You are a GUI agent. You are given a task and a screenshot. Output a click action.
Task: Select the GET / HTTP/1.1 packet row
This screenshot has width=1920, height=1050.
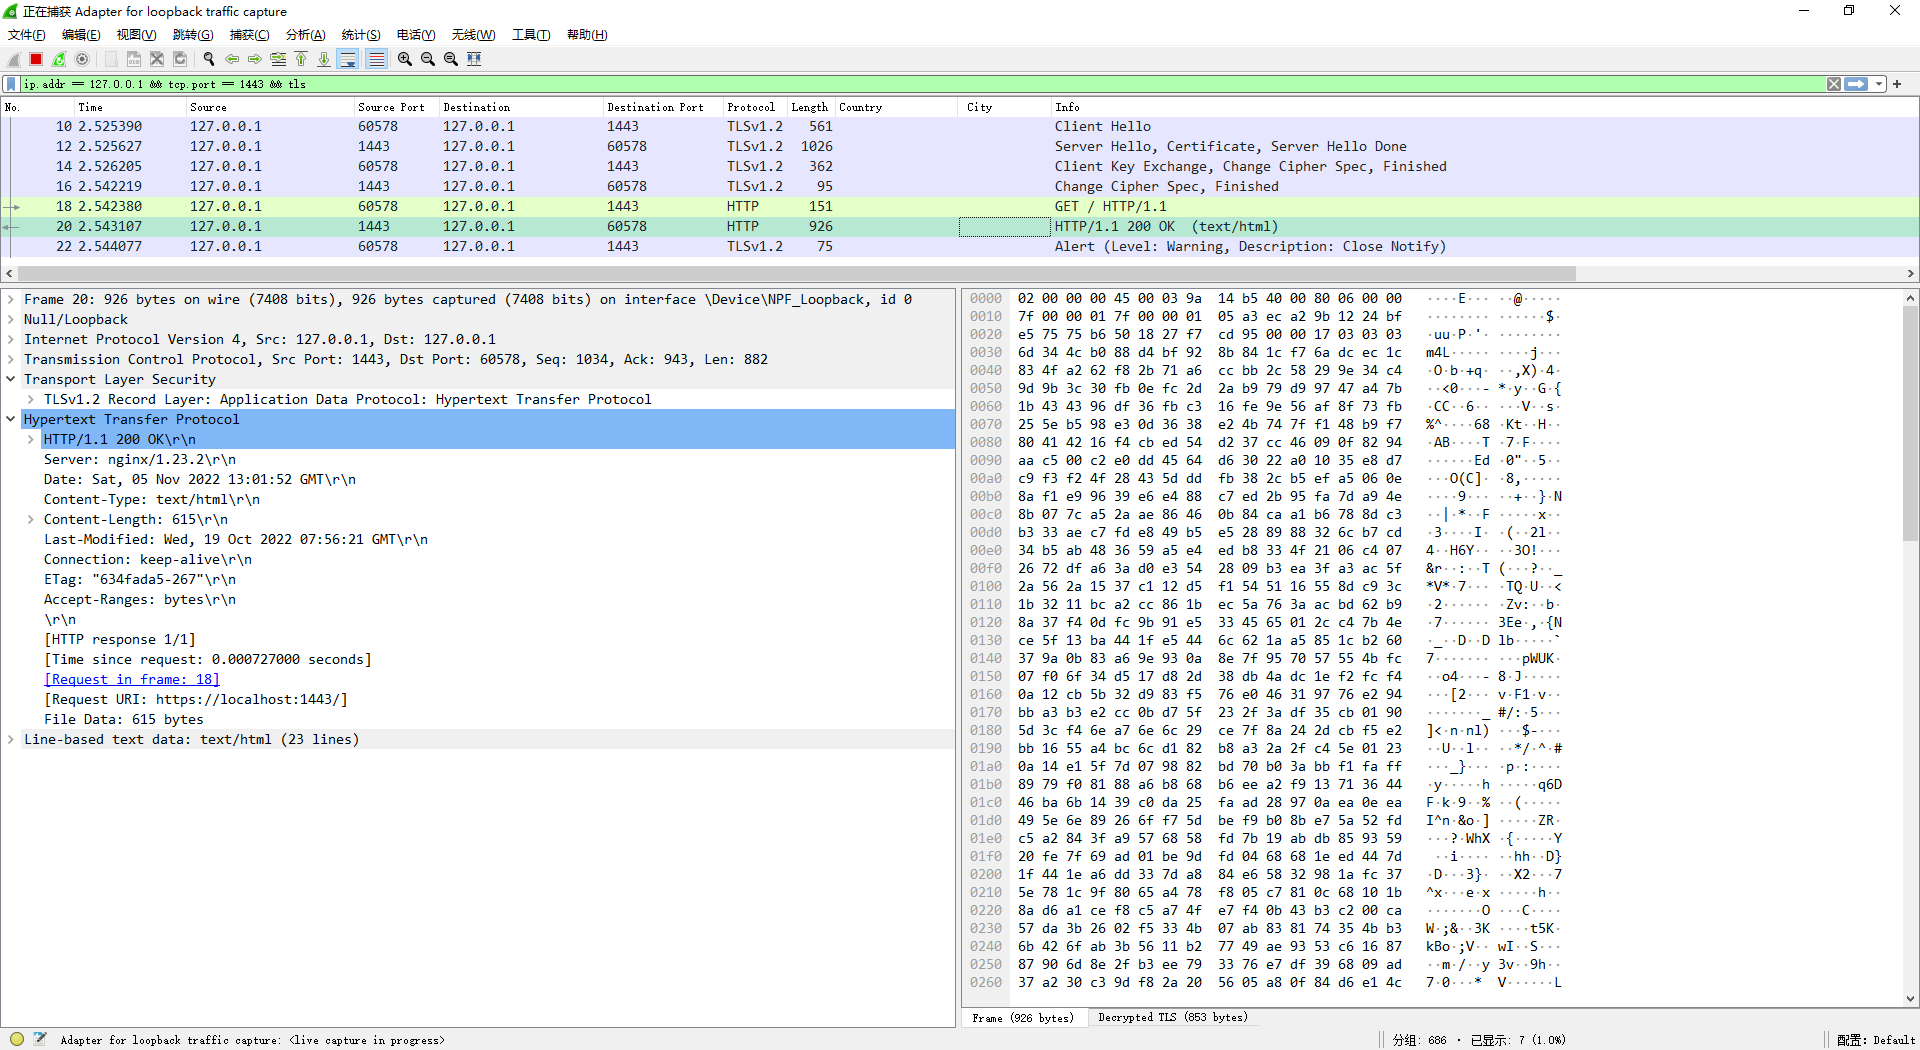[960, 206]
